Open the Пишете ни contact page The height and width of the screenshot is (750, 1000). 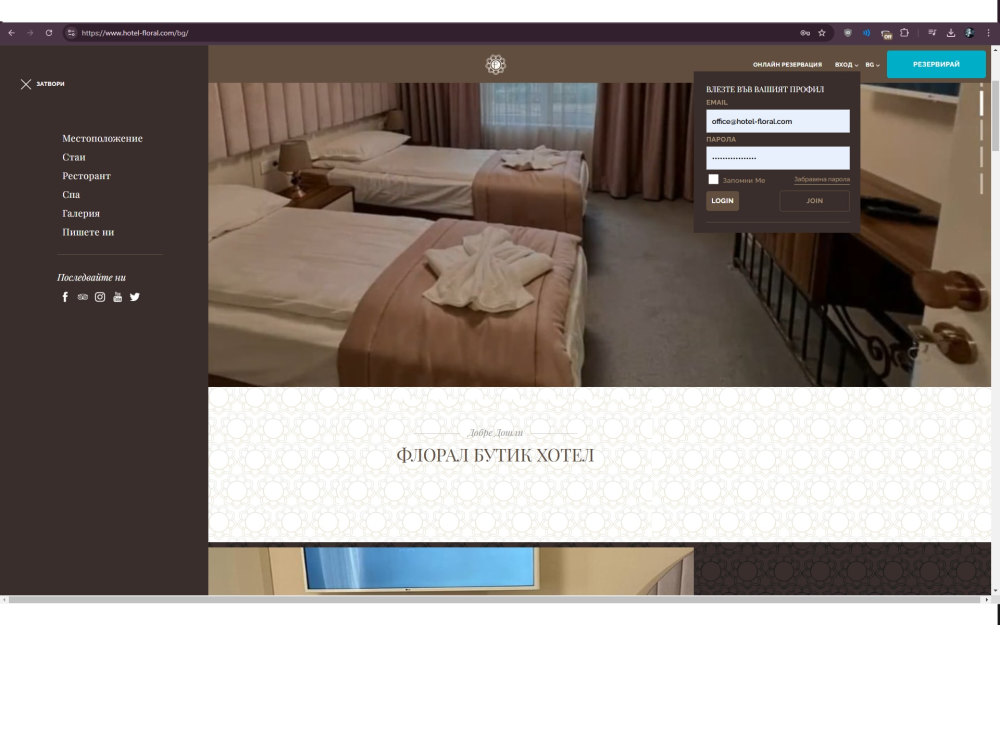click(x=88, y=232)
